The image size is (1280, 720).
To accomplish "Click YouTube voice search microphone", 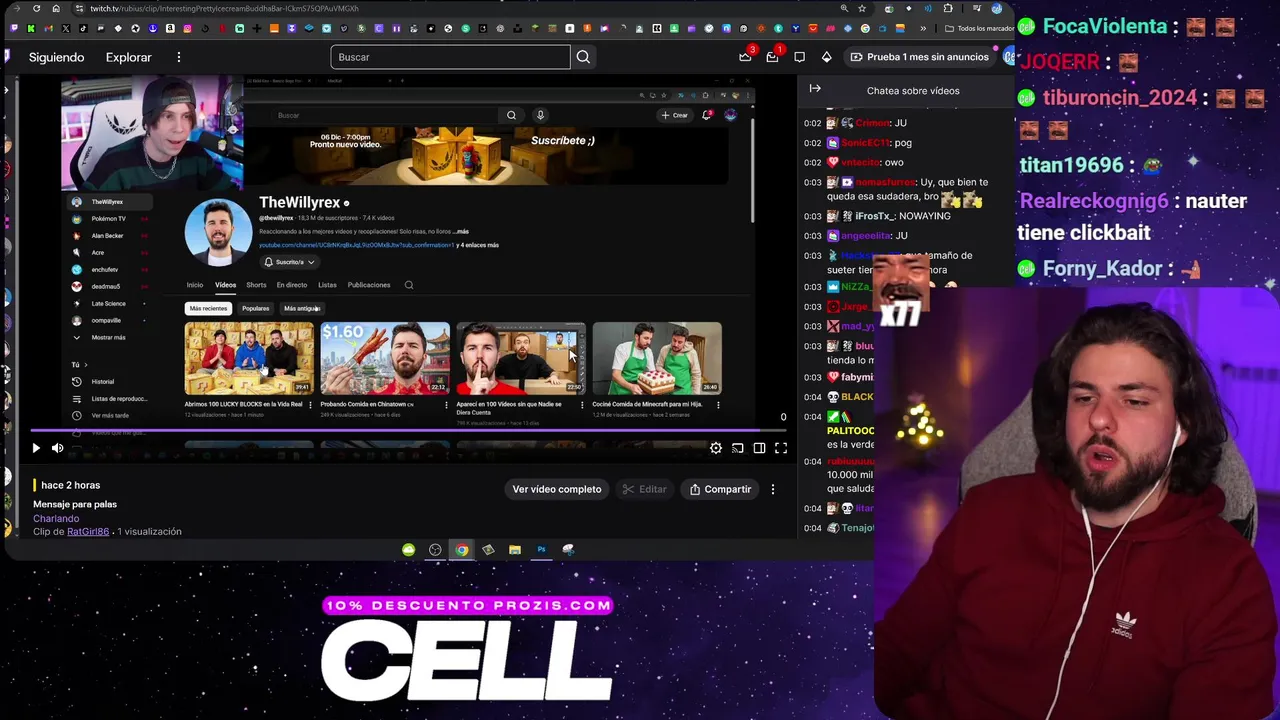I will [540, 115].
